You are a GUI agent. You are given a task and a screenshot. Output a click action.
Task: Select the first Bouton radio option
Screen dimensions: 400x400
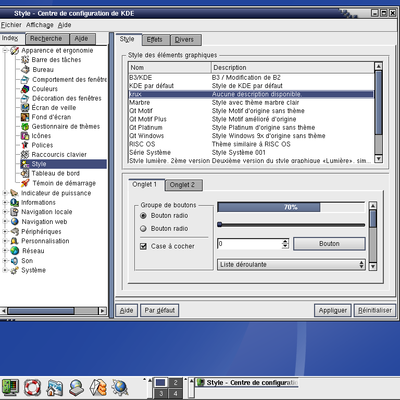pyautogui.click(x=143, y=216)
